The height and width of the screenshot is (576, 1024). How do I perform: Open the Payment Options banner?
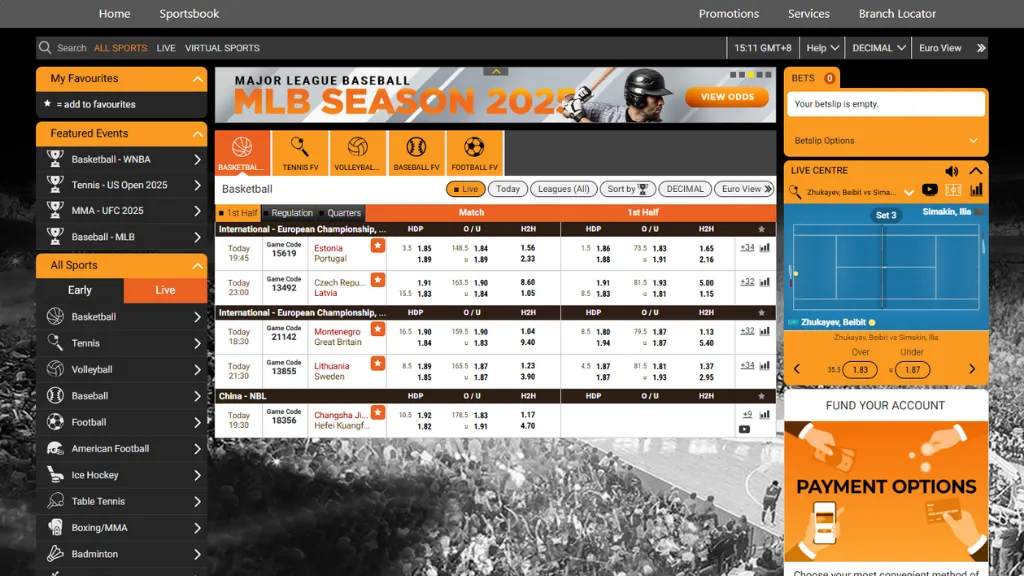886,491
